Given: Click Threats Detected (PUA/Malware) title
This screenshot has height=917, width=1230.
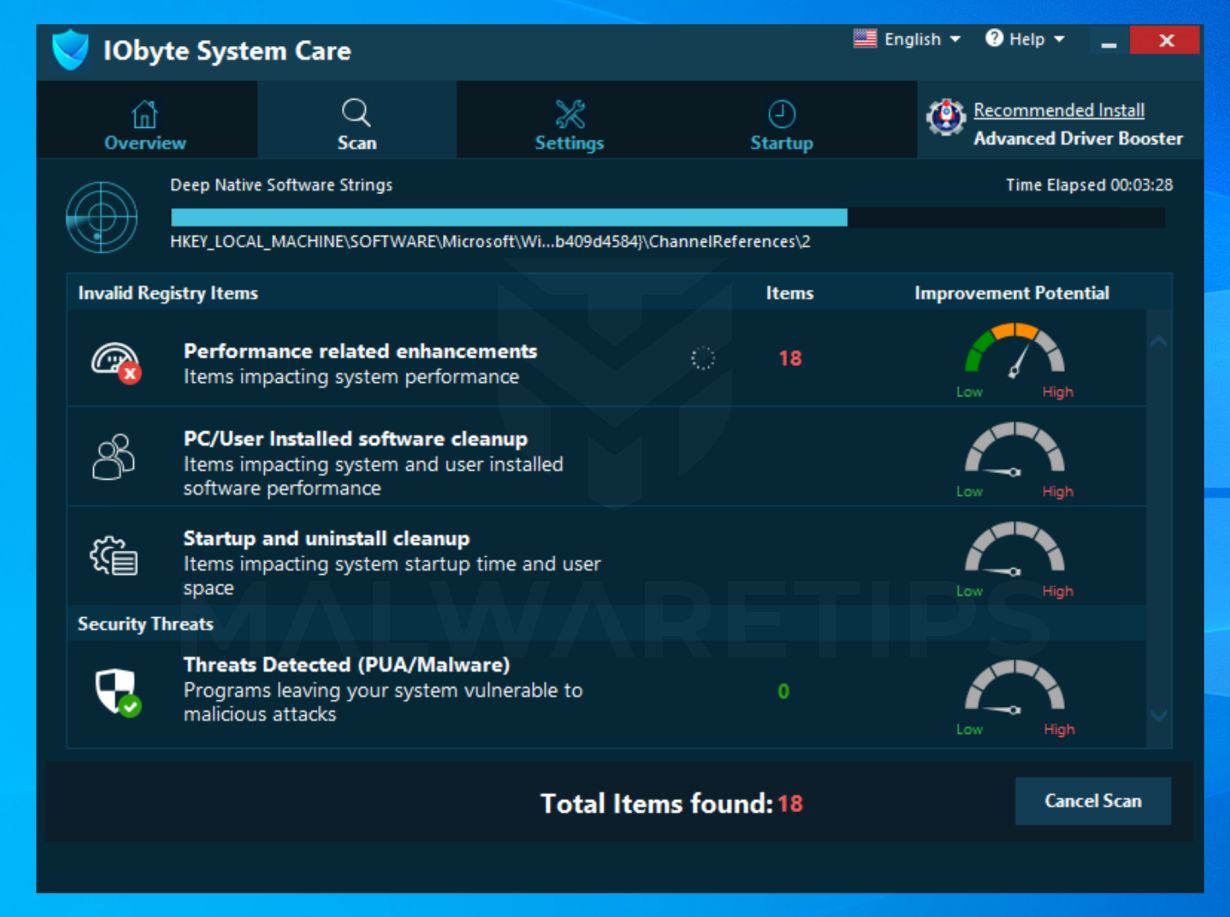Looking at the screenshot, I should [x=347, y=664].
